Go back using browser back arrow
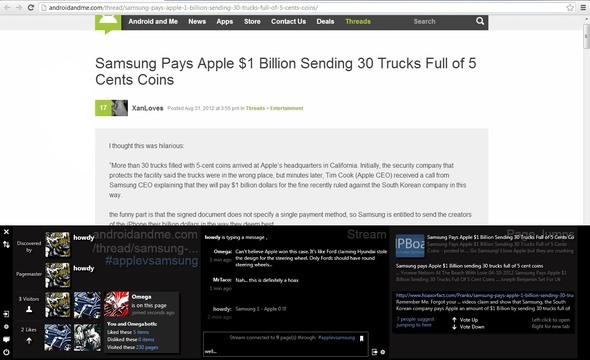Image resolution: width=590 pixels, height=360 pixels. [7, 8]
